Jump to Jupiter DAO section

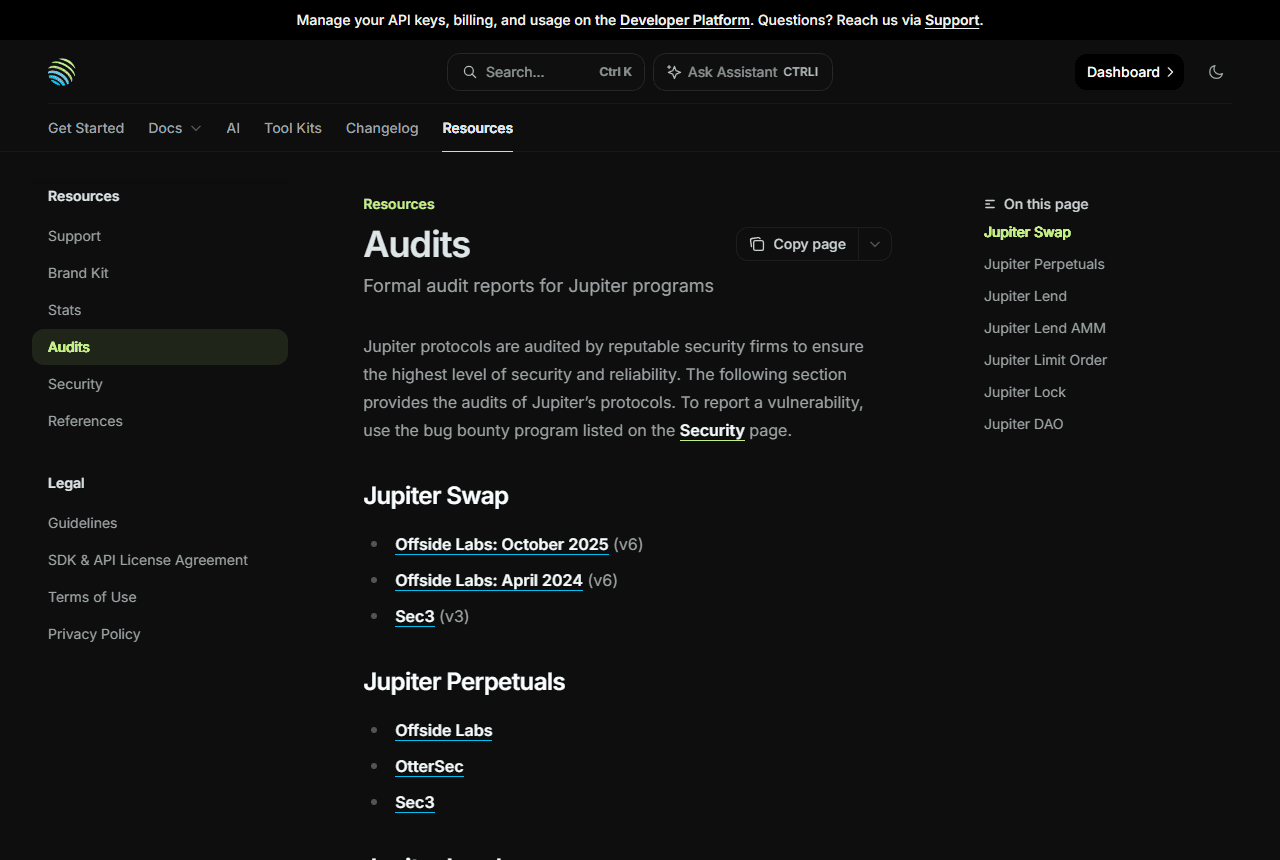(x=1024, y=424)
